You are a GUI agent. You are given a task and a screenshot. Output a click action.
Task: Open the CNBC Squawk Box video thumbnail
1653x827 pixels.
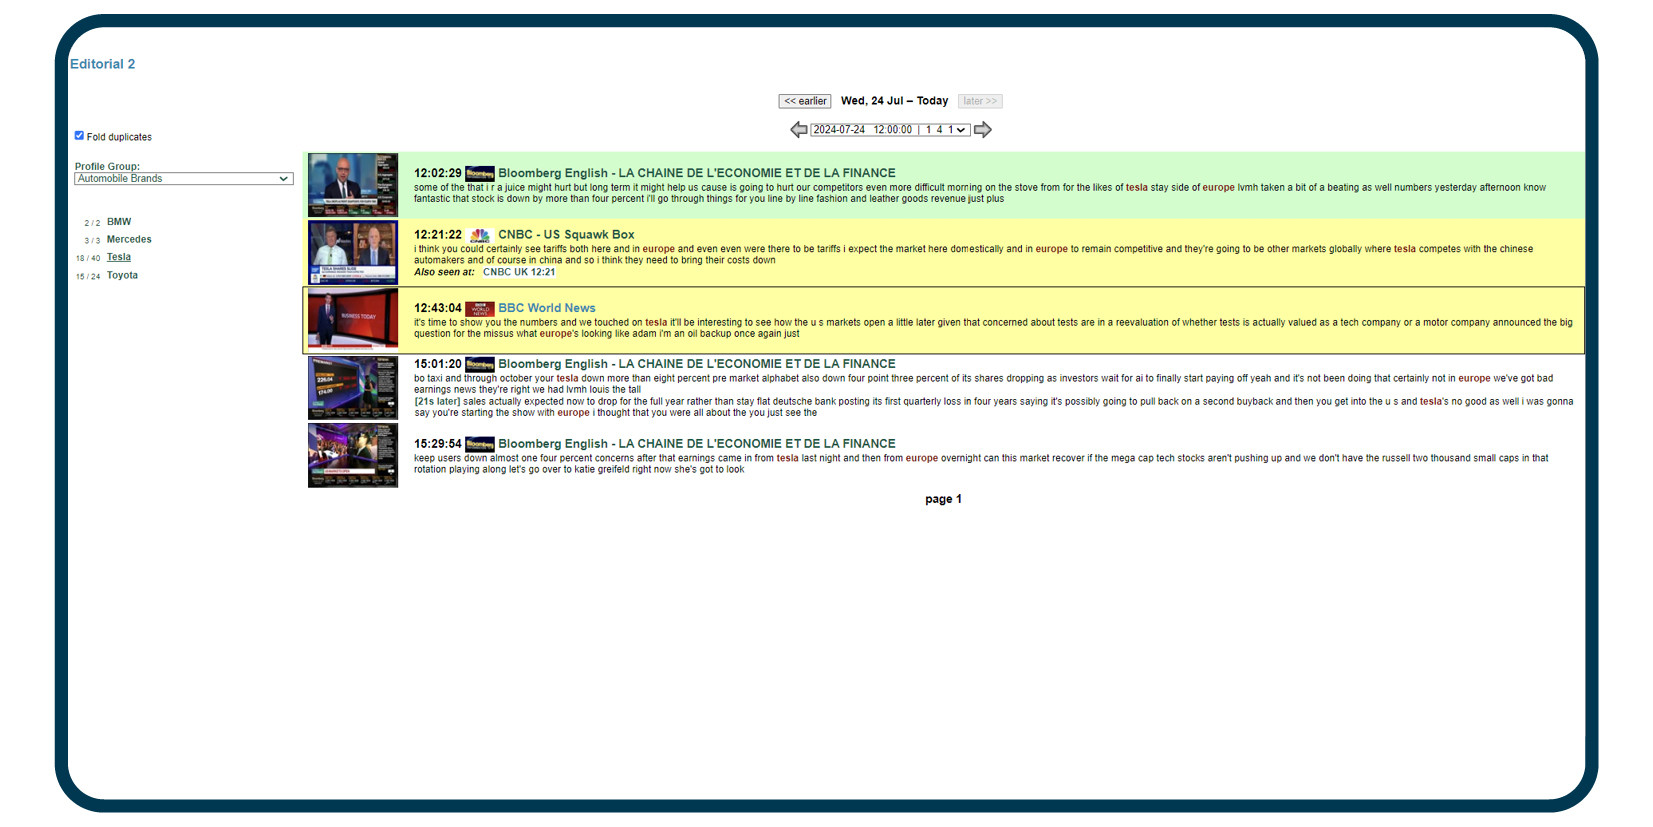(x=353, y=253)
